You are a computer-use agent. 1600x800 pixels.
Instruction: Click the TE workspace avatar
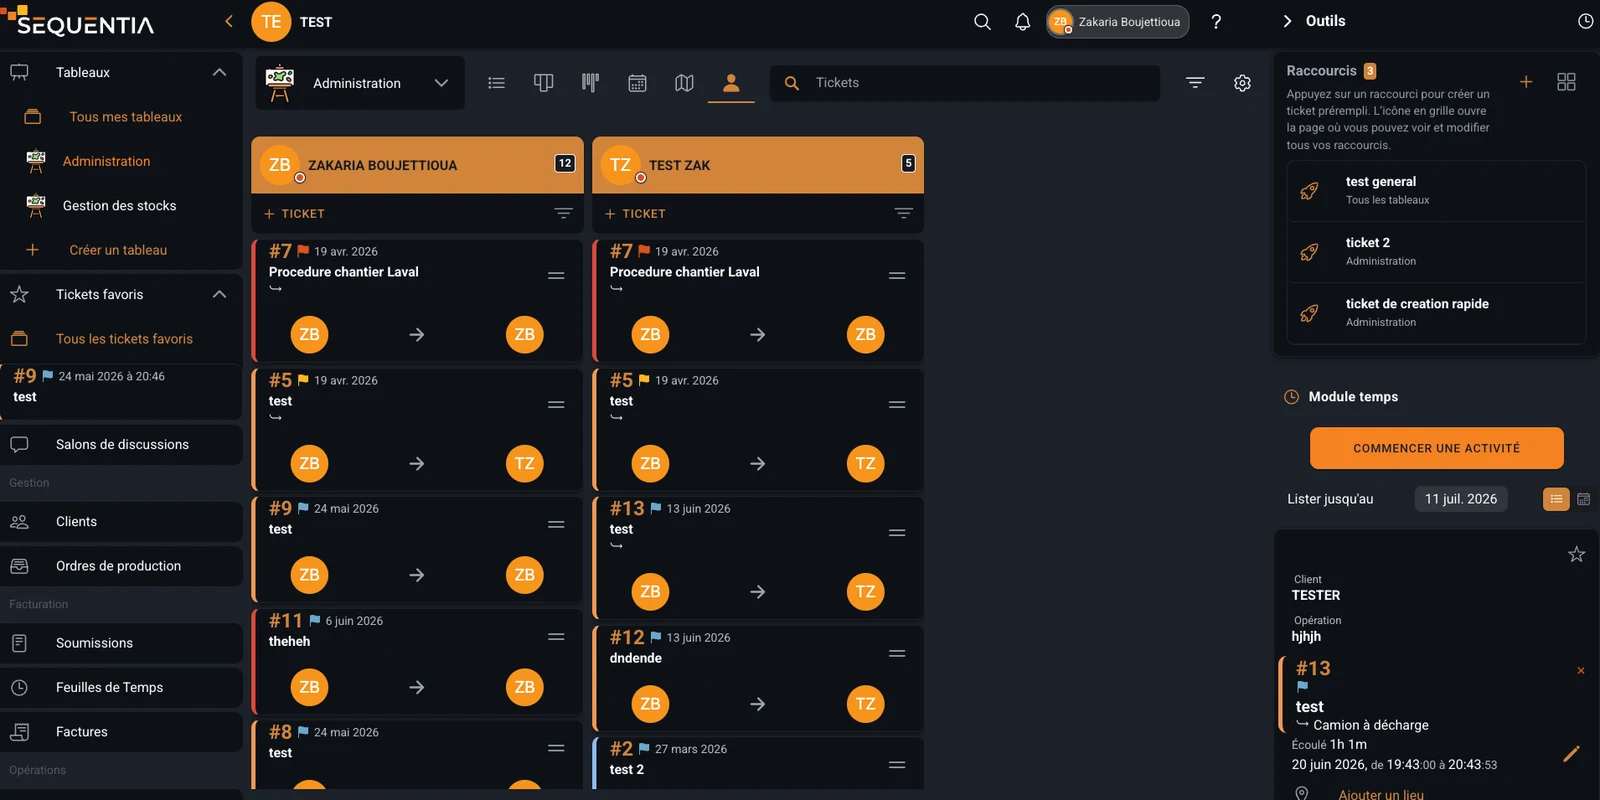271,22
